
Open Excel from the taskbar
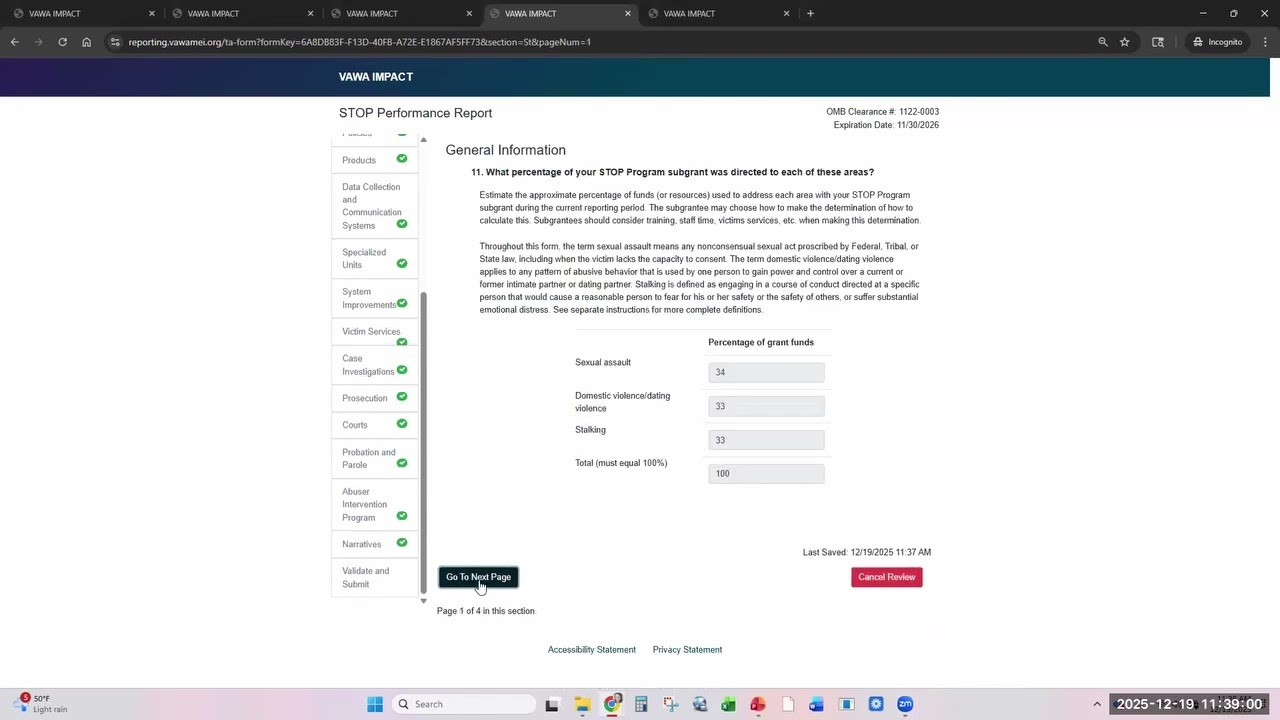click(x=729, y=704)
